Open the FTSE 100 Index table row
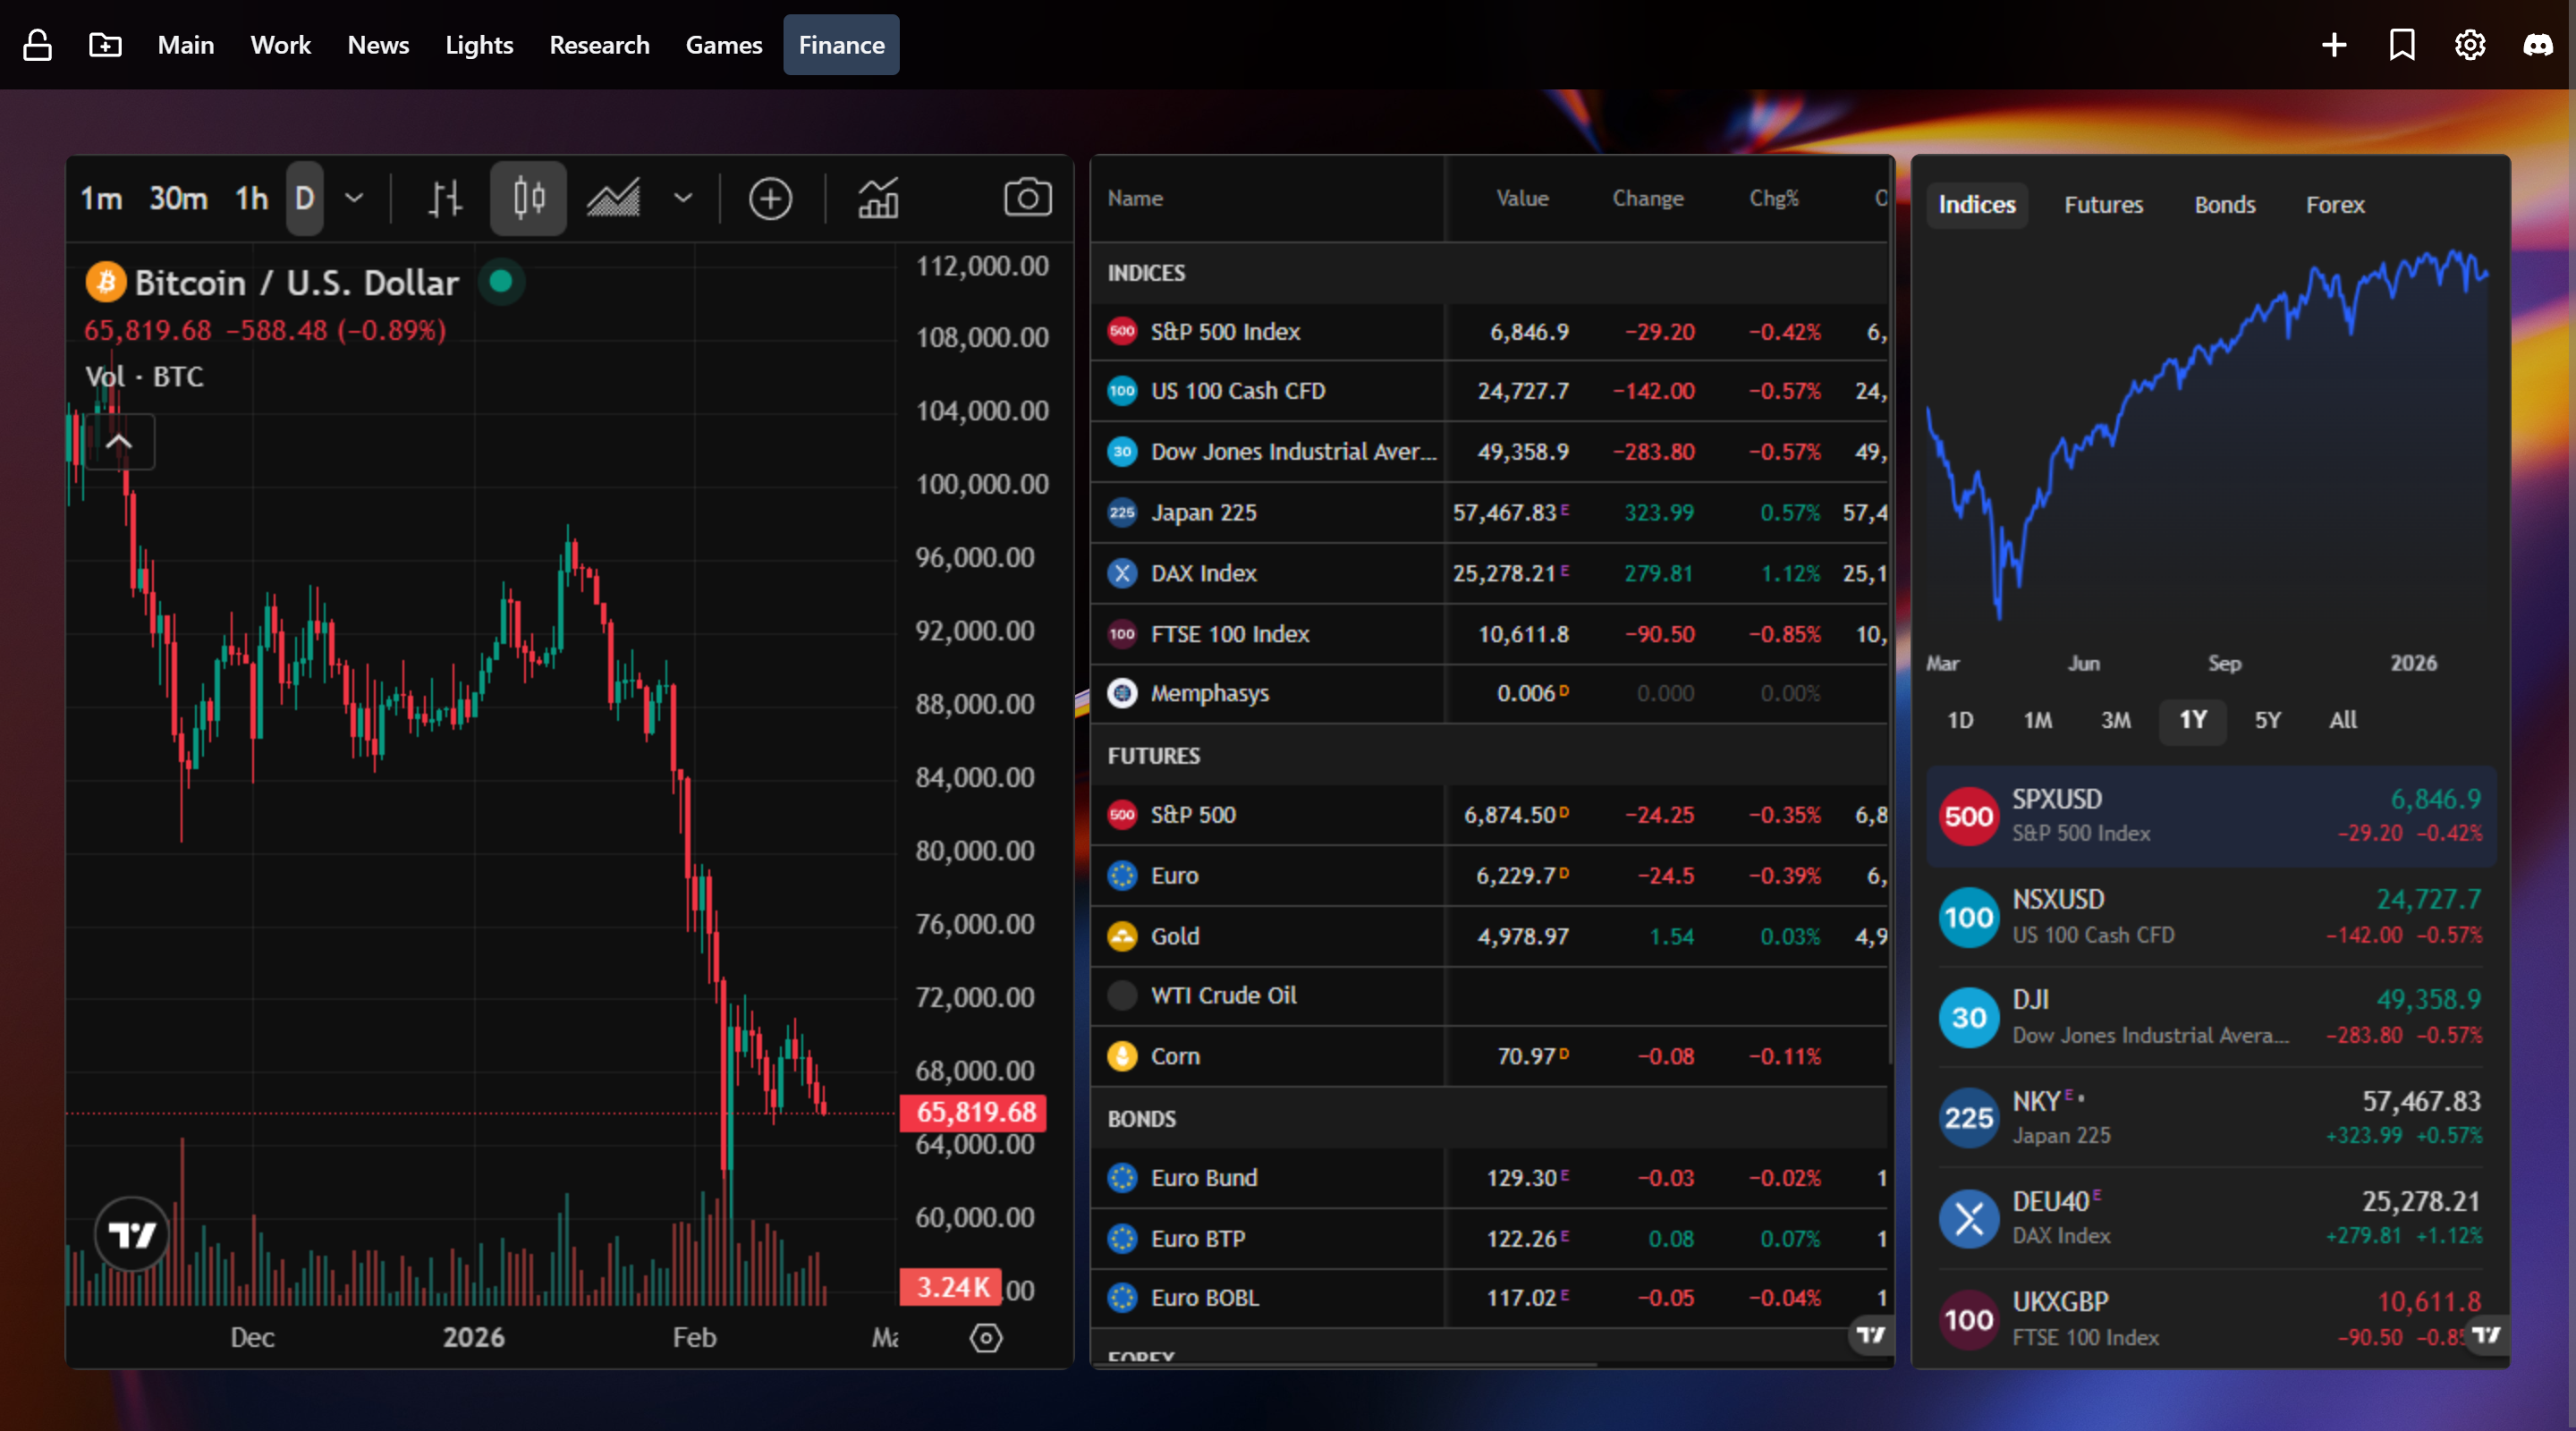Screen dimensions: 2576x1431 point(1489,634)
